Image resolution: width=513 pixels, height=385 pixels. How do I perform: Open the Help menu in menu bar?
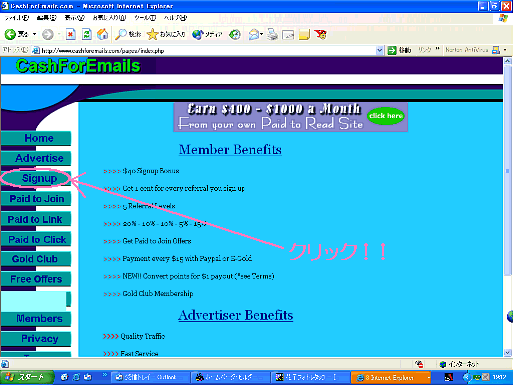point(175,18)
